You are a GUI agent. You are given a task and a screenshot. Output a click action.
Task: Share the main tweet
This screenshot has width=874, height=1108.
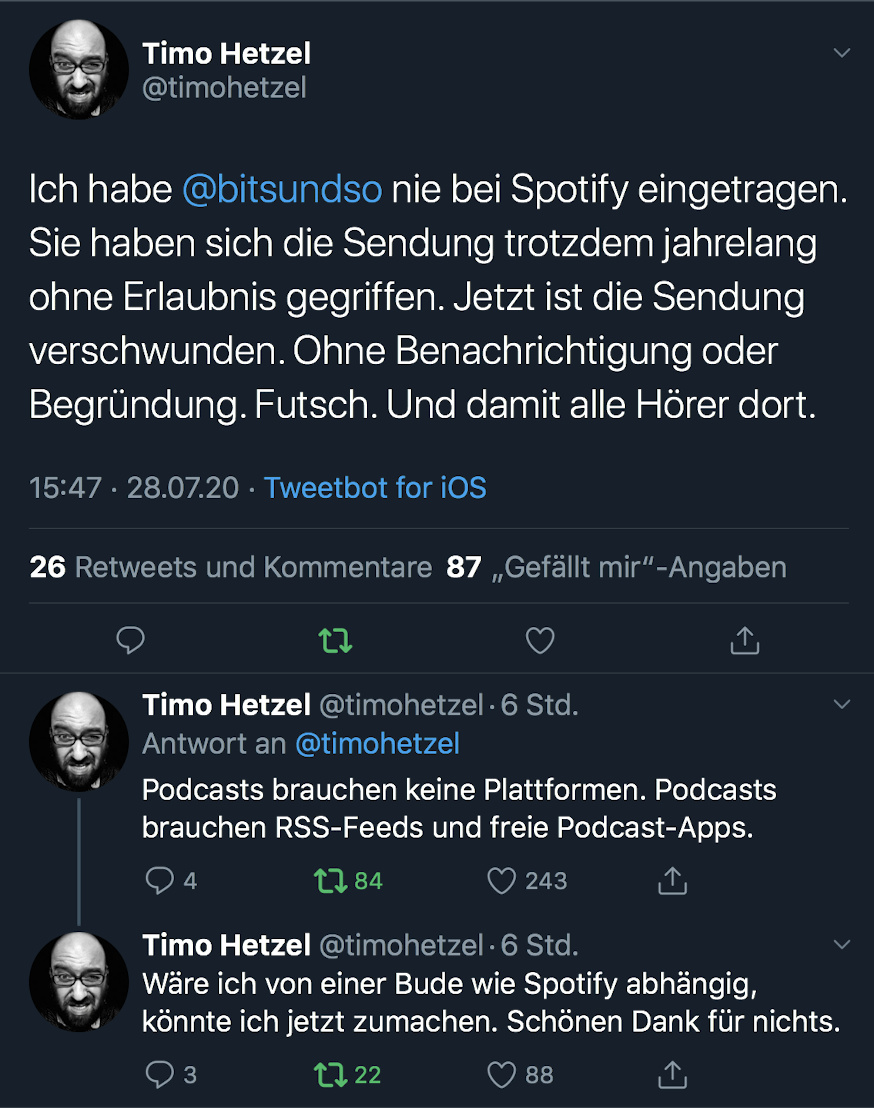click(745, 640)
